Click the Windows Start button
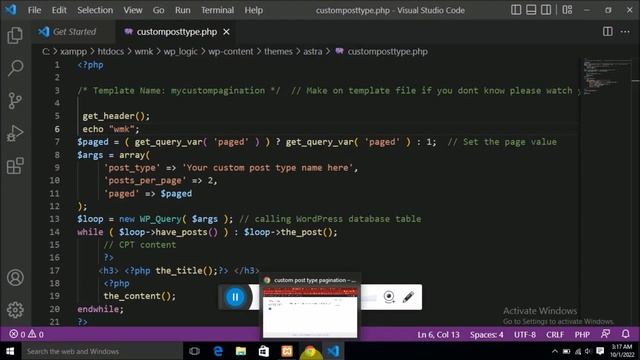The image size is (640, 360). (10, 351)
